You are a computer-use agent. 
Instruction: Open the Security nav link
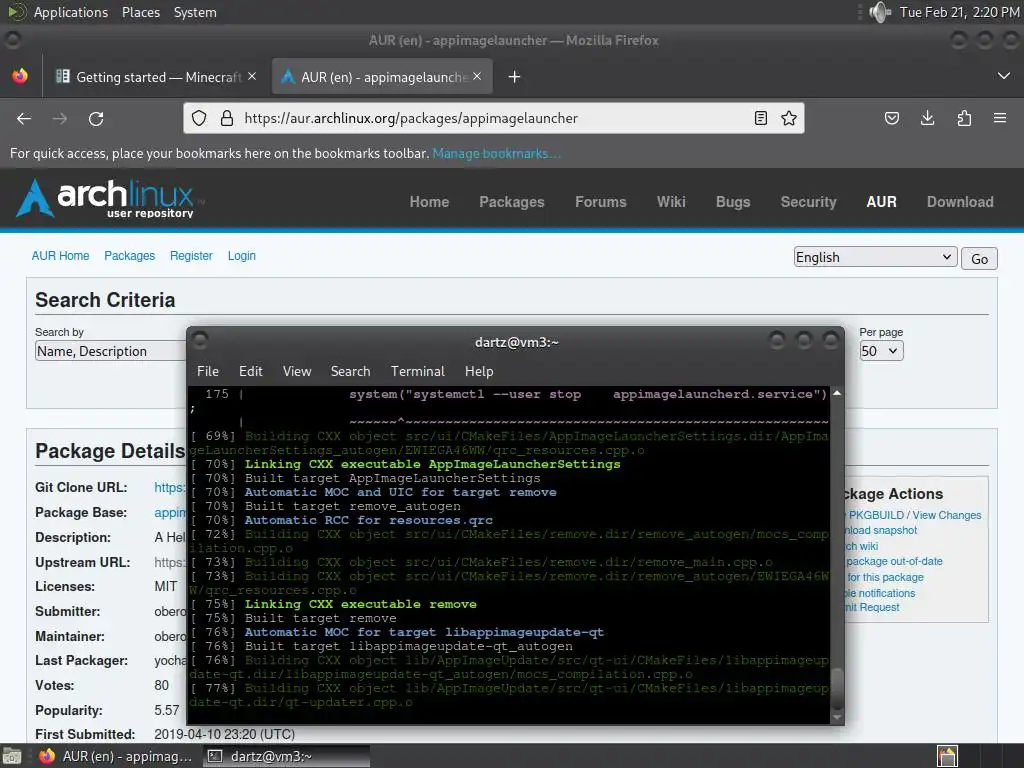point(808,202)
